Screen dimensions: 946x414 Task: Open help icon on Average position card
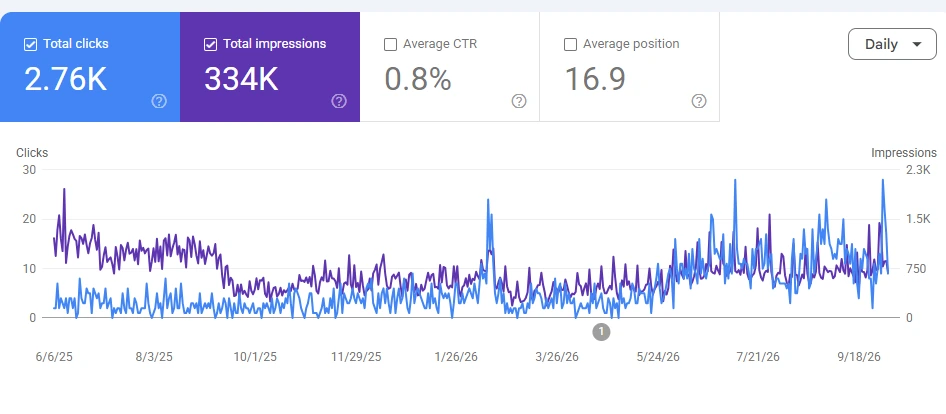tap(699, 101)
